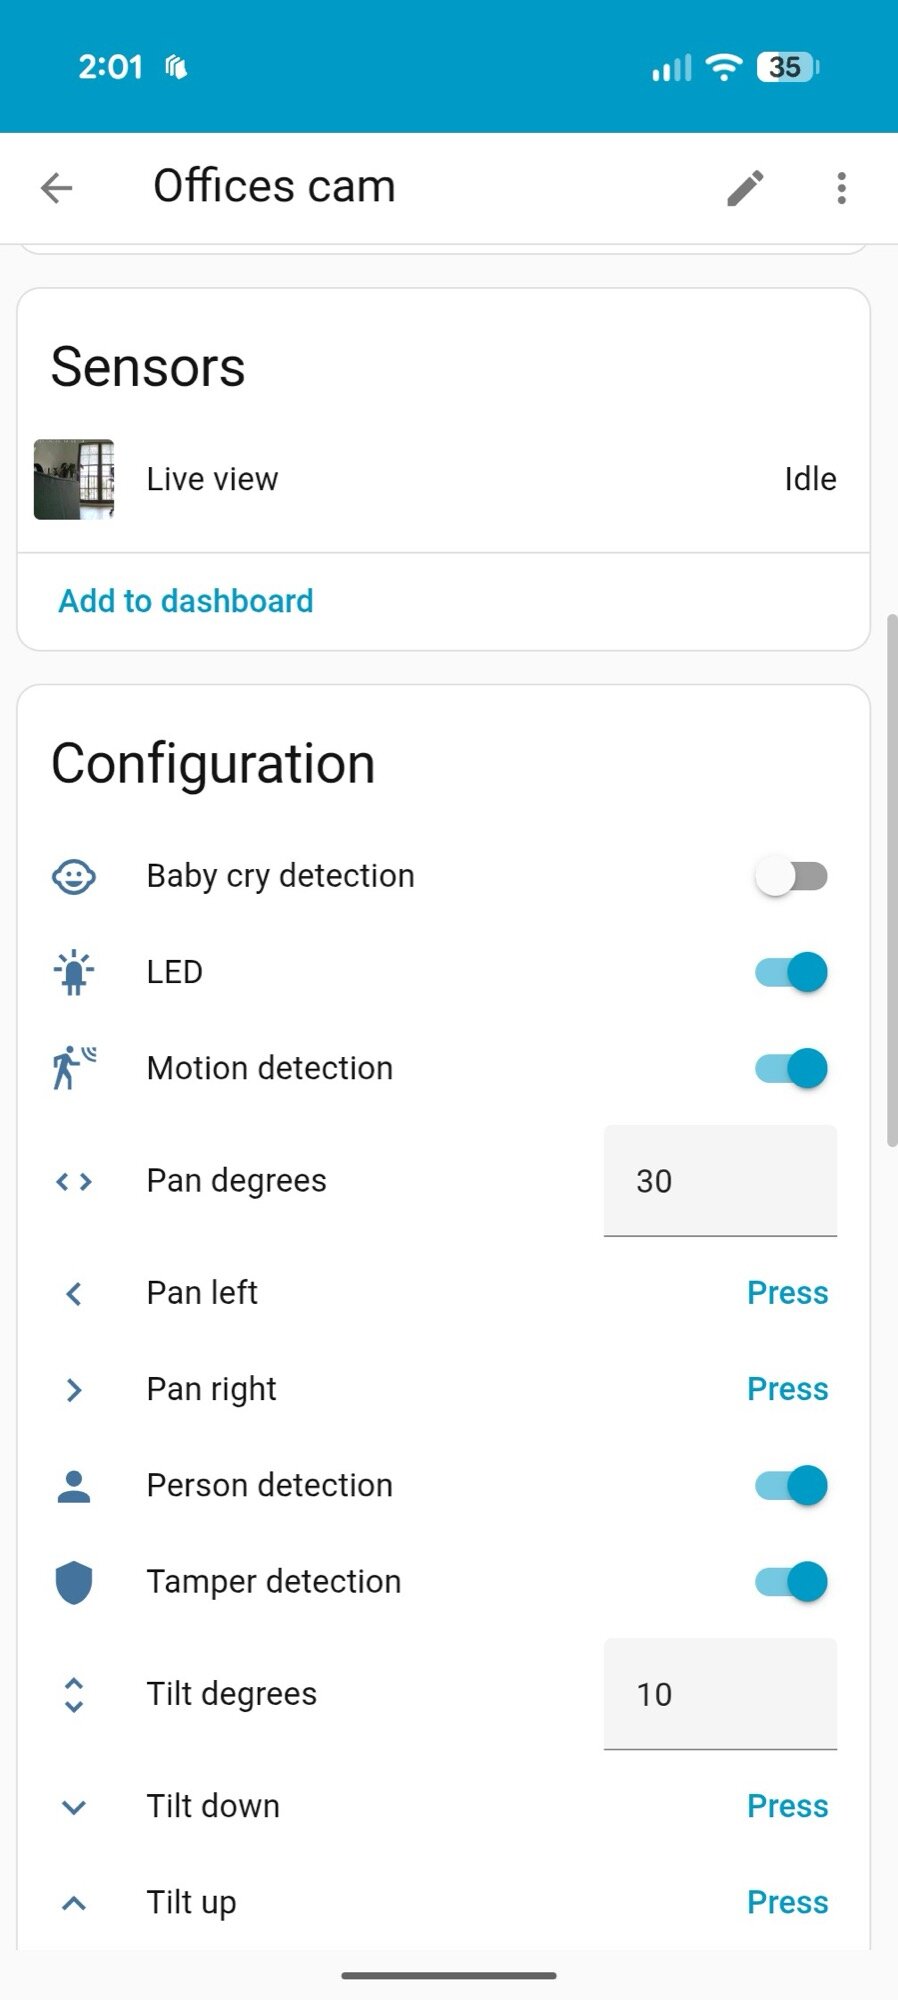Click the tamper detection shield icon
Viewport: 898px width, 2000px height.
[x=74, y=1581]
